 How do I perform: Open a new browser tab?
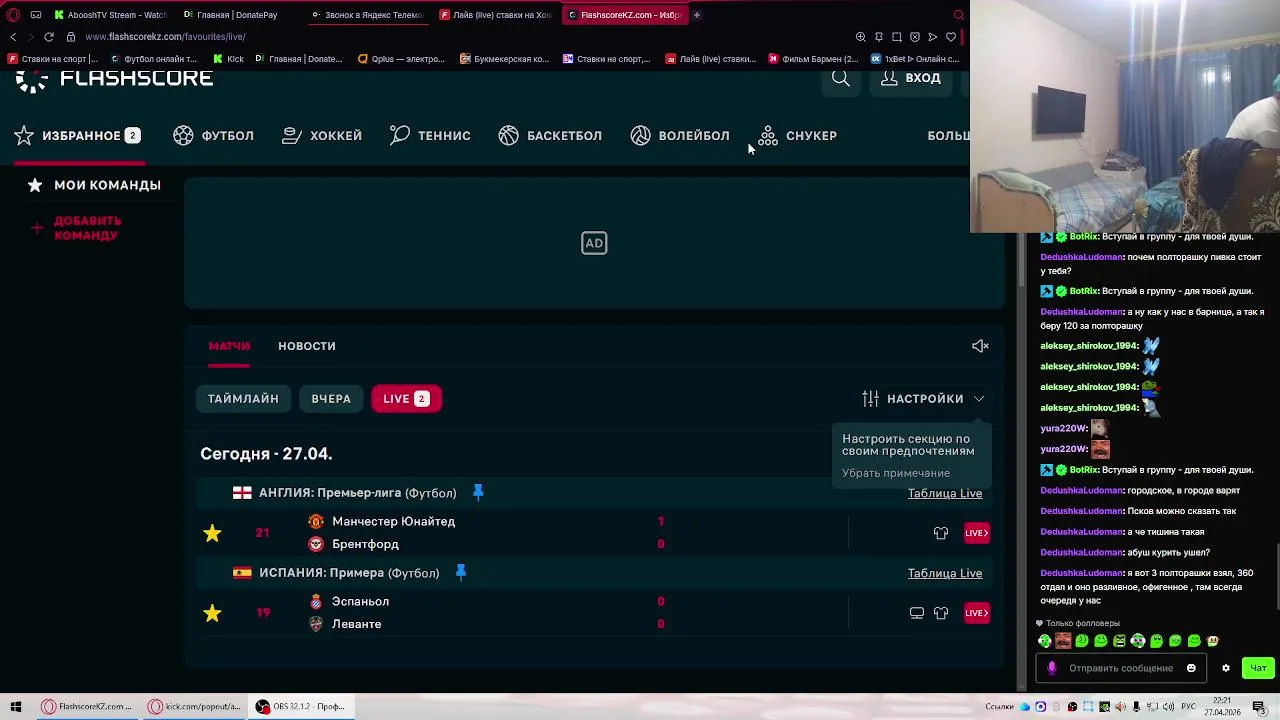pyautogui.click(x=697, y=15)
